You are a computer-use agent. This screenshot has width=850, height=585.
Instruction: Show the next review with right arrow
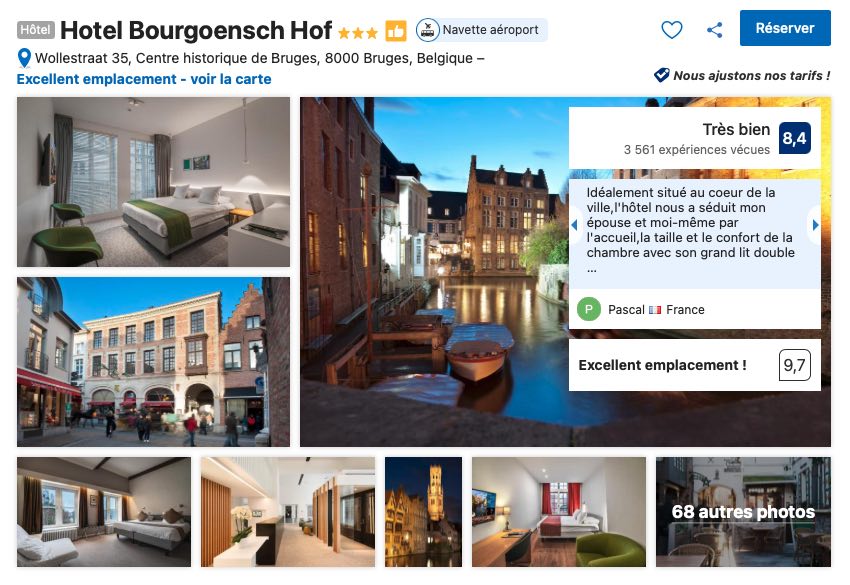click(815, 224)
